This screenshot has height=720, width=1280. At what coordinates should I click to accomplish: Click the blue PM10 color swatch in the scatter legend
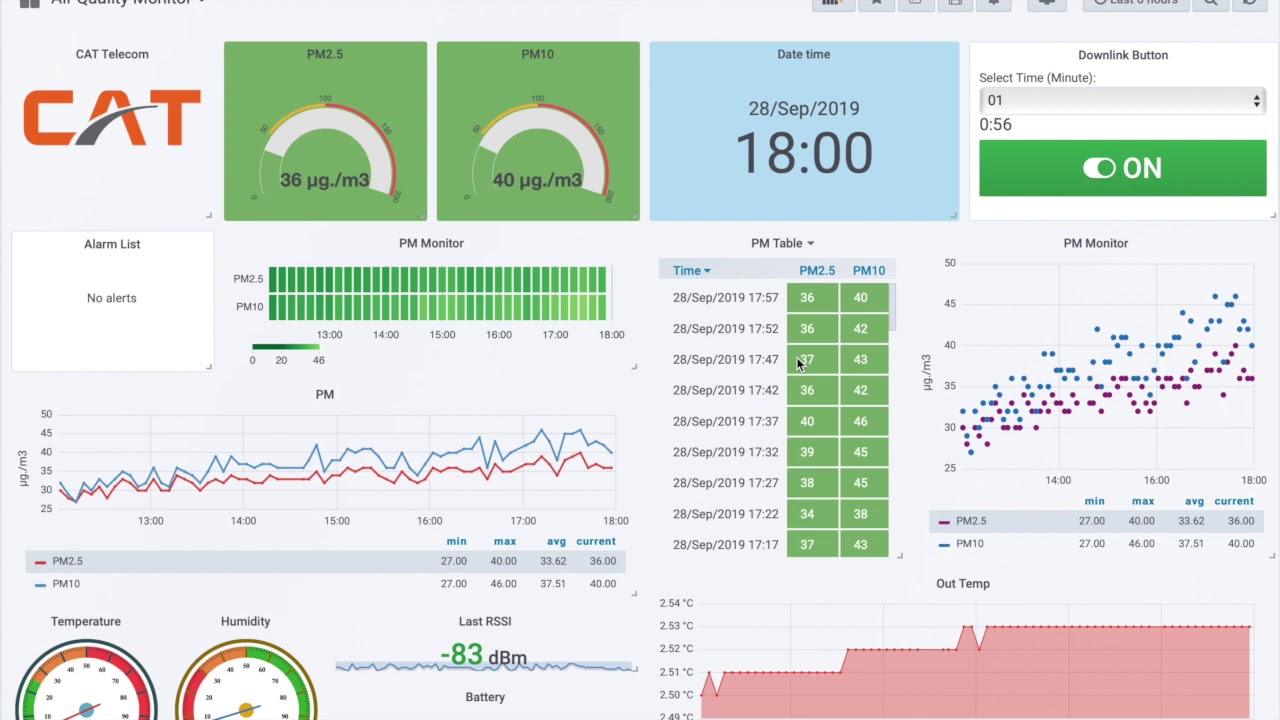944,545
